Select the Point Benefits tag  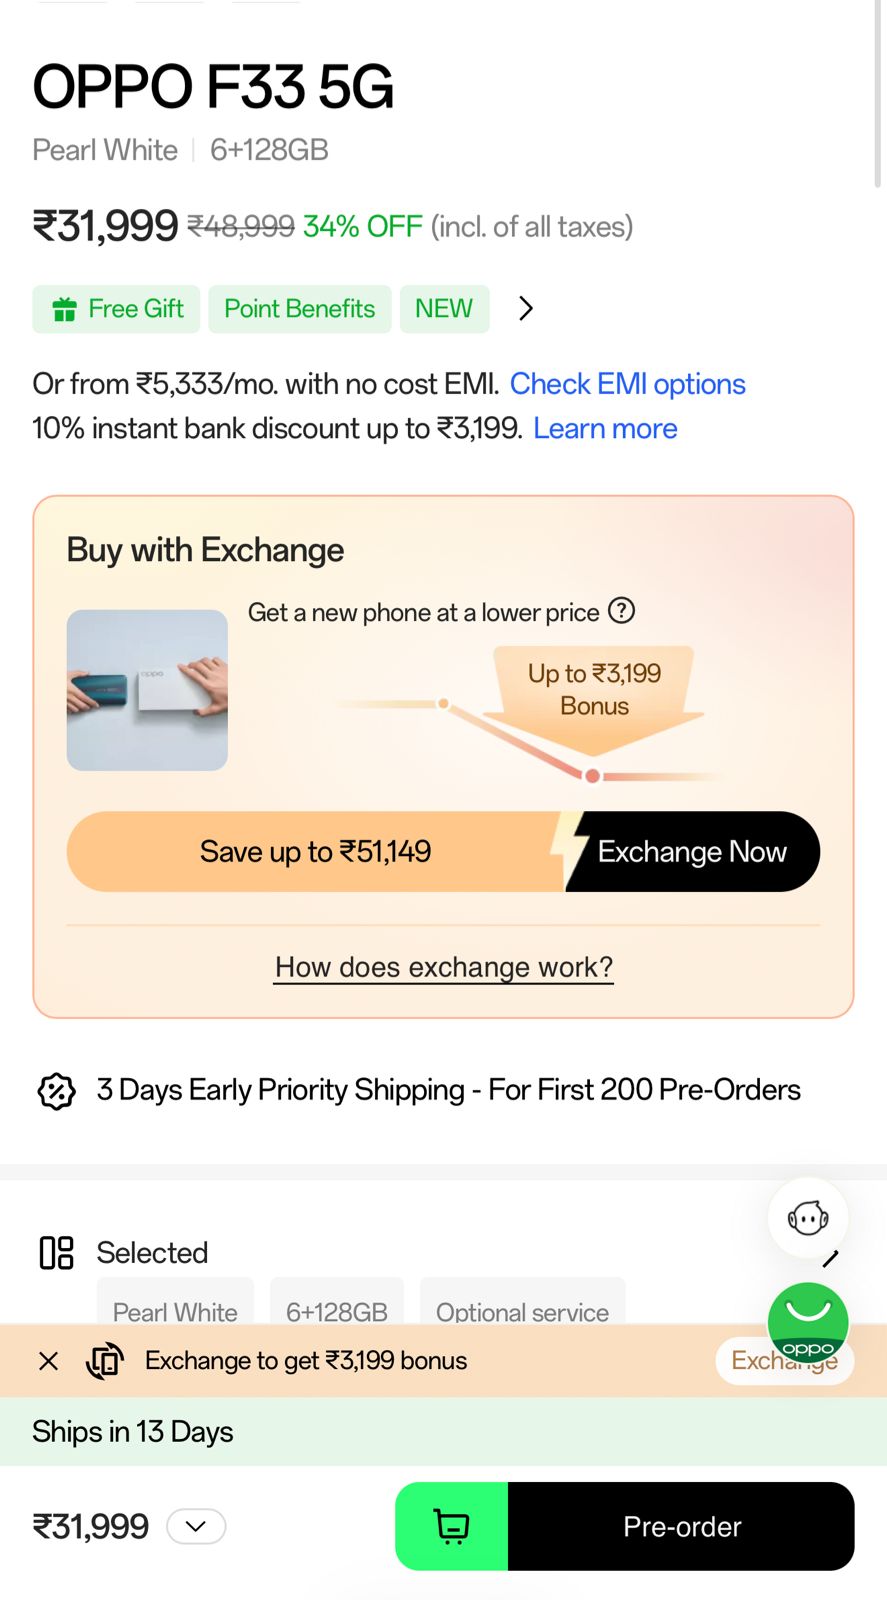pos(300,309)
